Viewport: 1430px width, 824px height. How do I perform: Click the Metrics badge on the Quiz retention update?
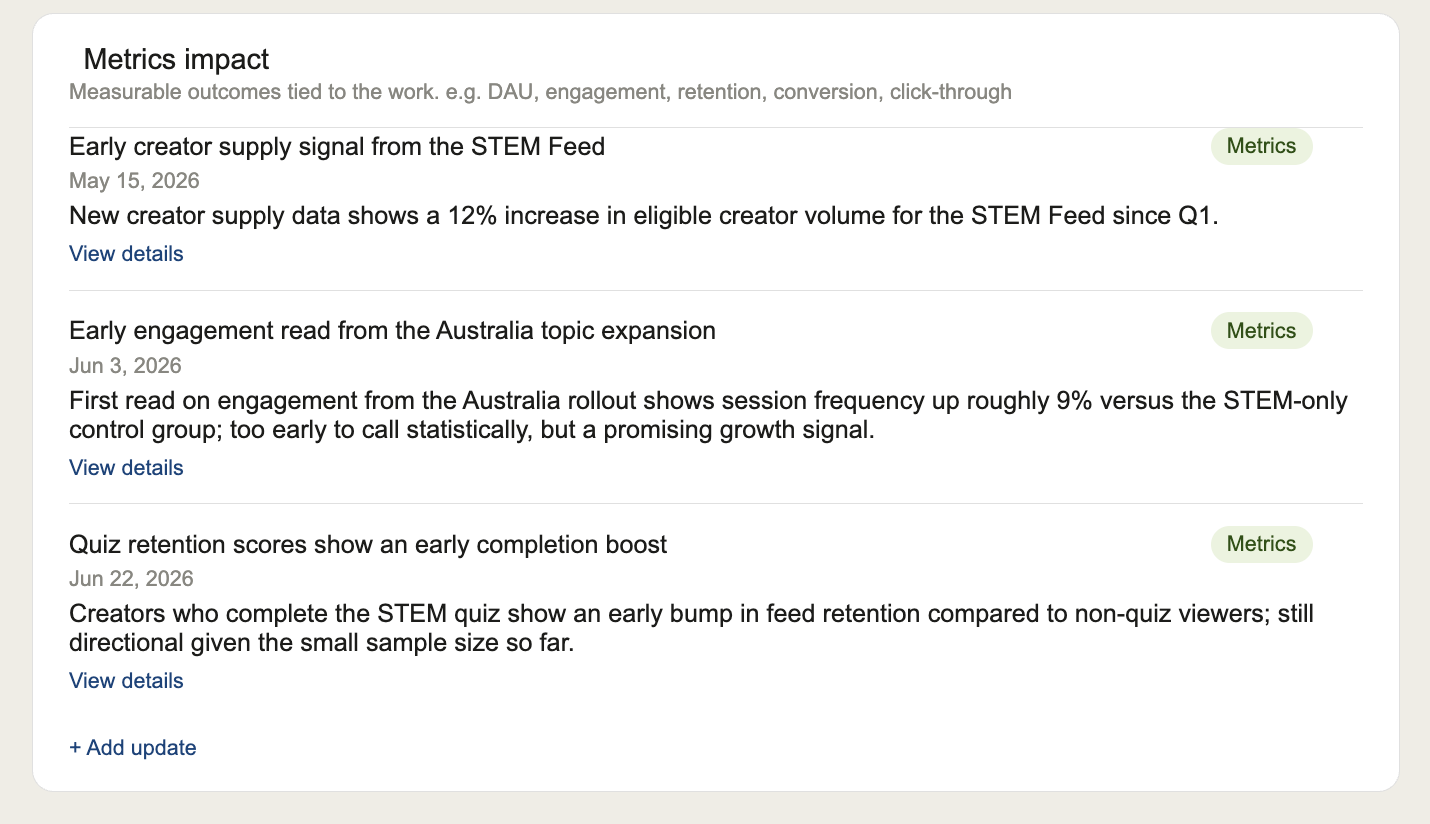[1261, 544]
